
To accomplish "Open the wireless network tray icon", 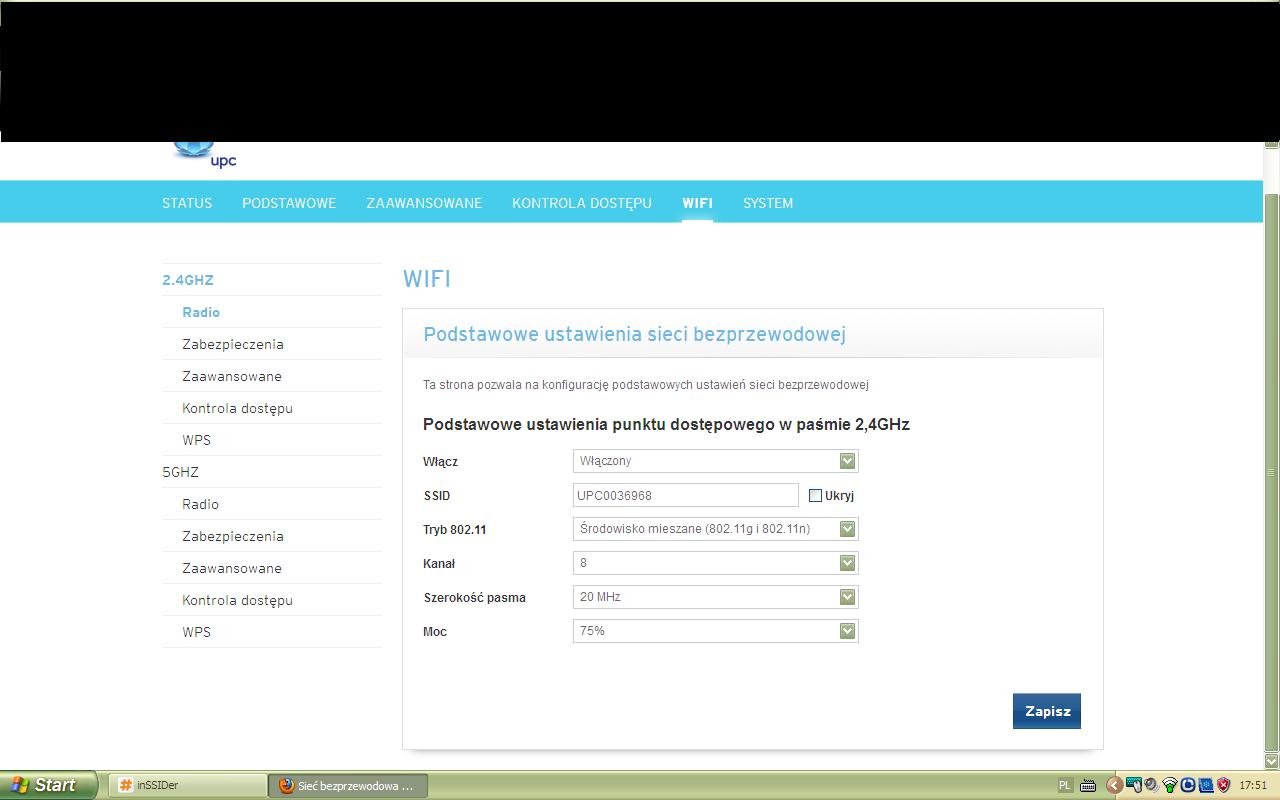I will (1170, 785).
